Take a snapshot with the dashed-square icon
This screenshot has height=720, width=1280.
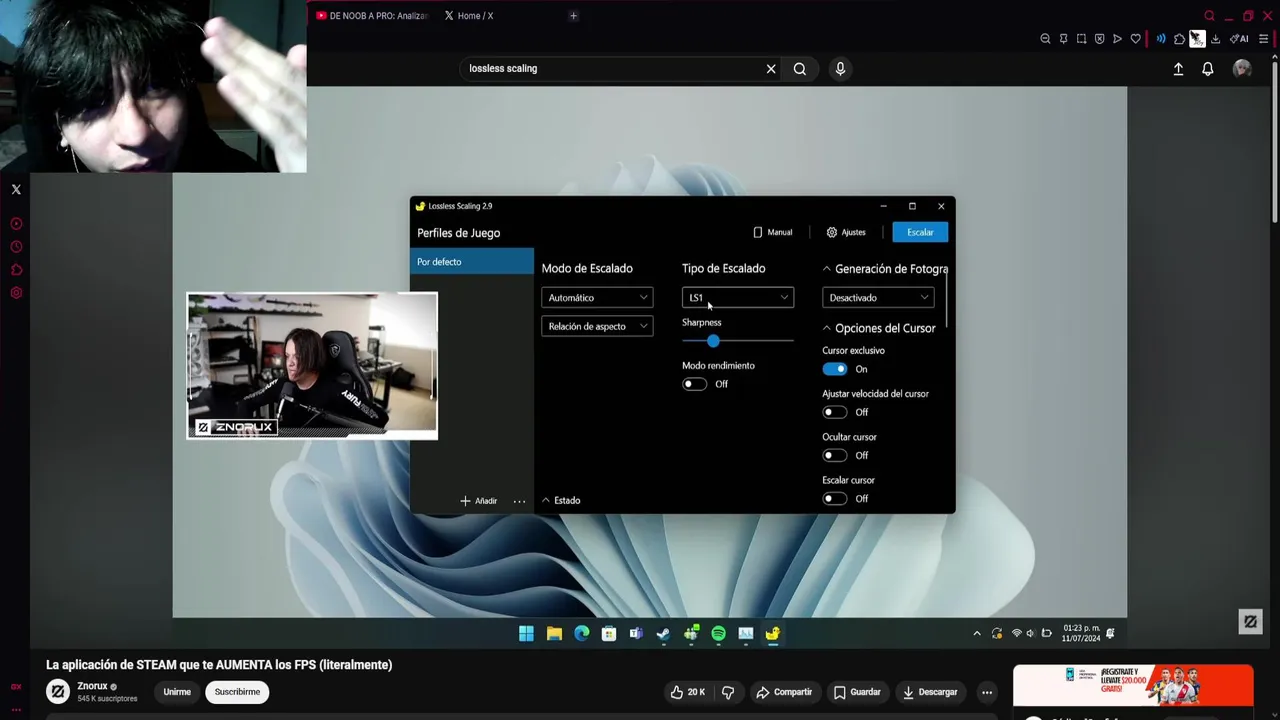(x=1081, y=39)
